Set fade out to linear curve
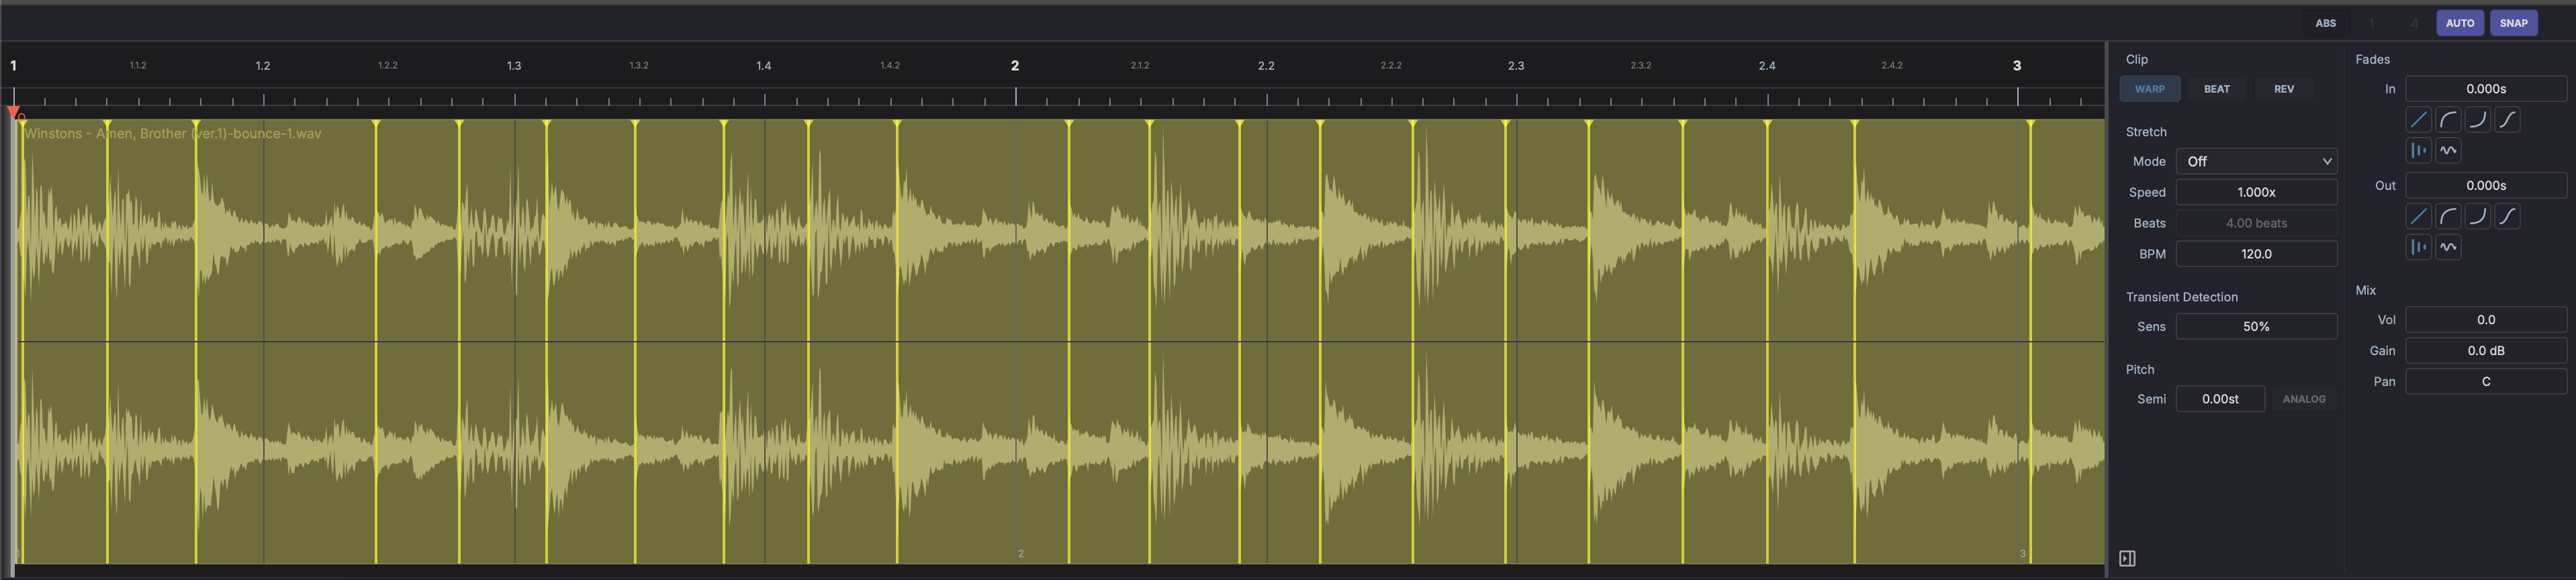The width and height of the screenshot is (2576, 580). pos(2418,217)
